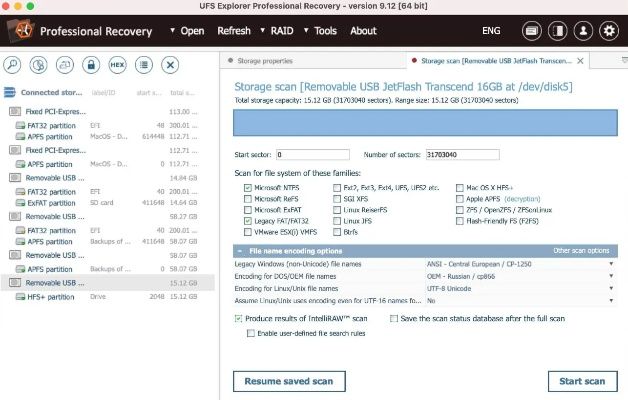
Task: Open Legacy Windows file names encoding dropdown
Action: pos(520,264)
